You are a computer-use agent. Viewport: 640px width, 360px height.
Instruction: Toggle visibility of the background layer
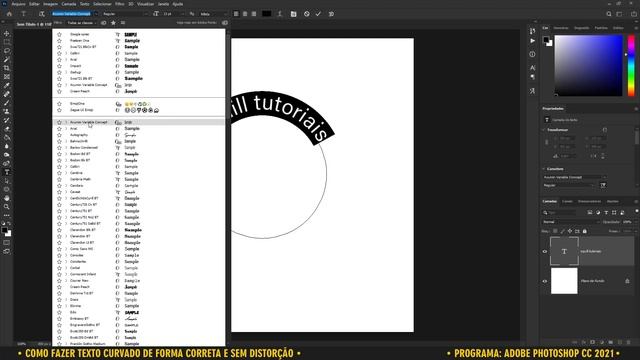tap(544, 281)
